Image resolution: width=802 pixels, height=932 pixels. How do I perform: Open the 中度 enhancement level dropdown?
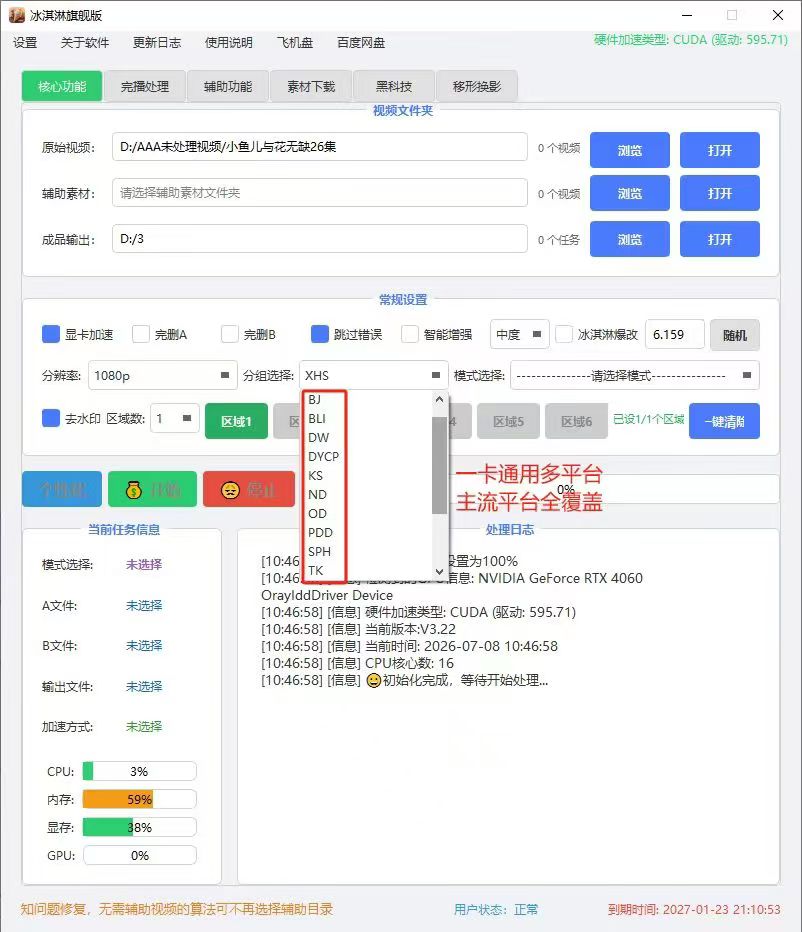click(x=519, y=335)
